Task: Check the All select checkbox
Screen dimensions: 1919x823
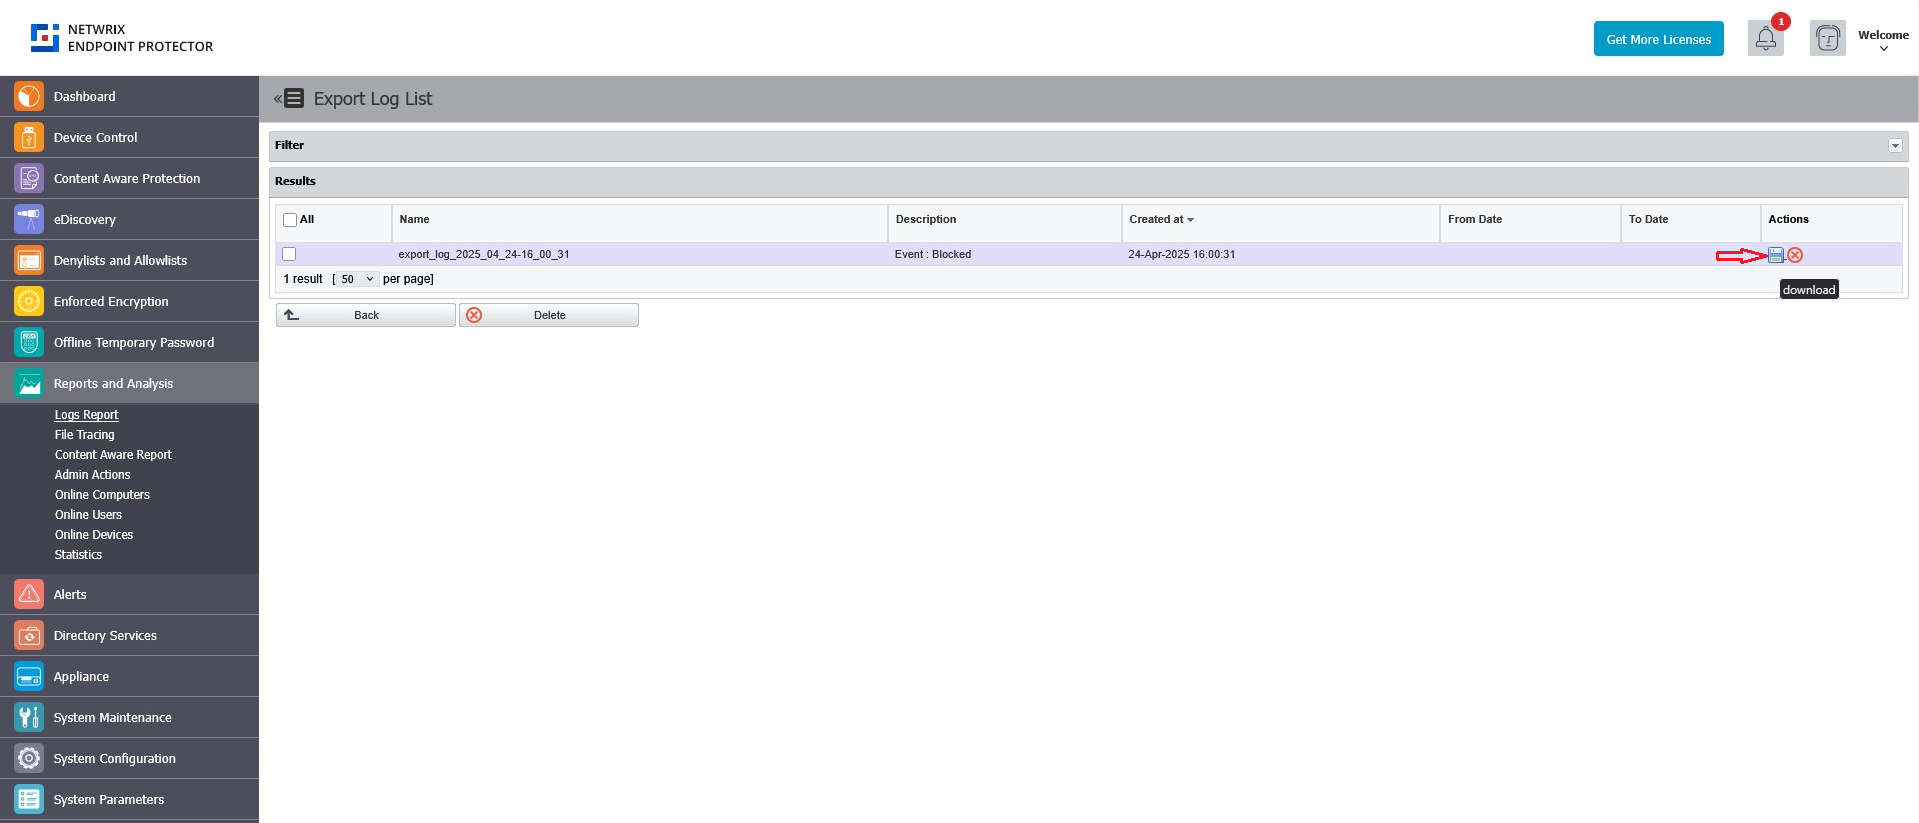Action: [x=290, y=220]
